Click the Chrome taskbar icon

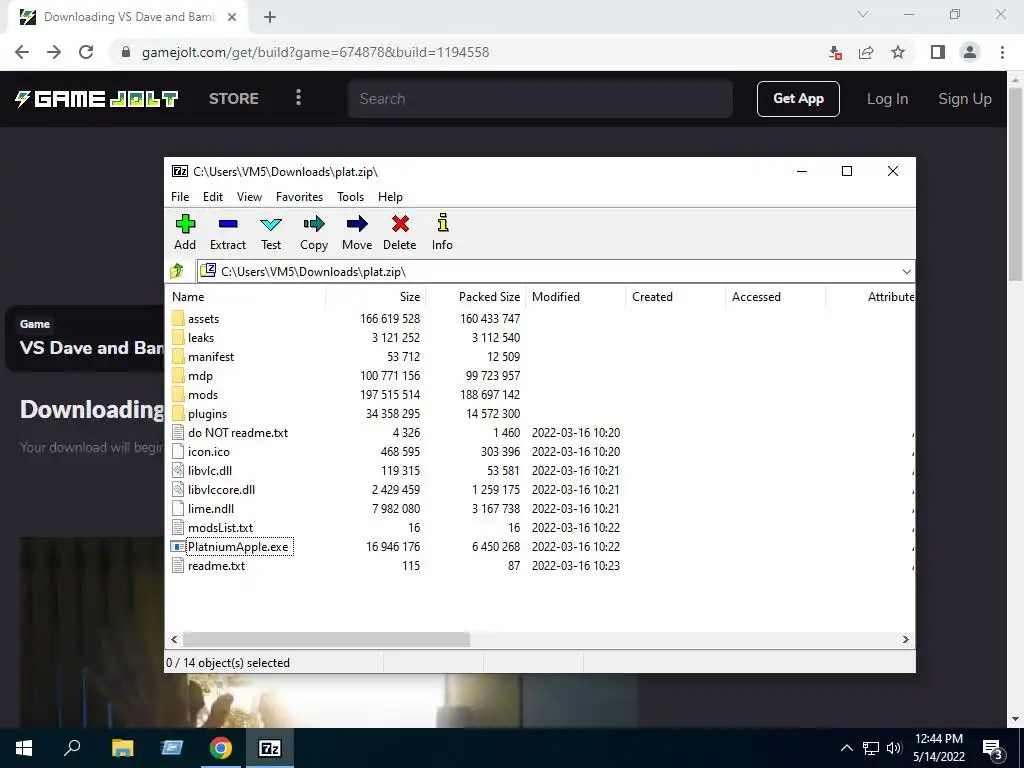pyautogui.click(x=221, y=748)
